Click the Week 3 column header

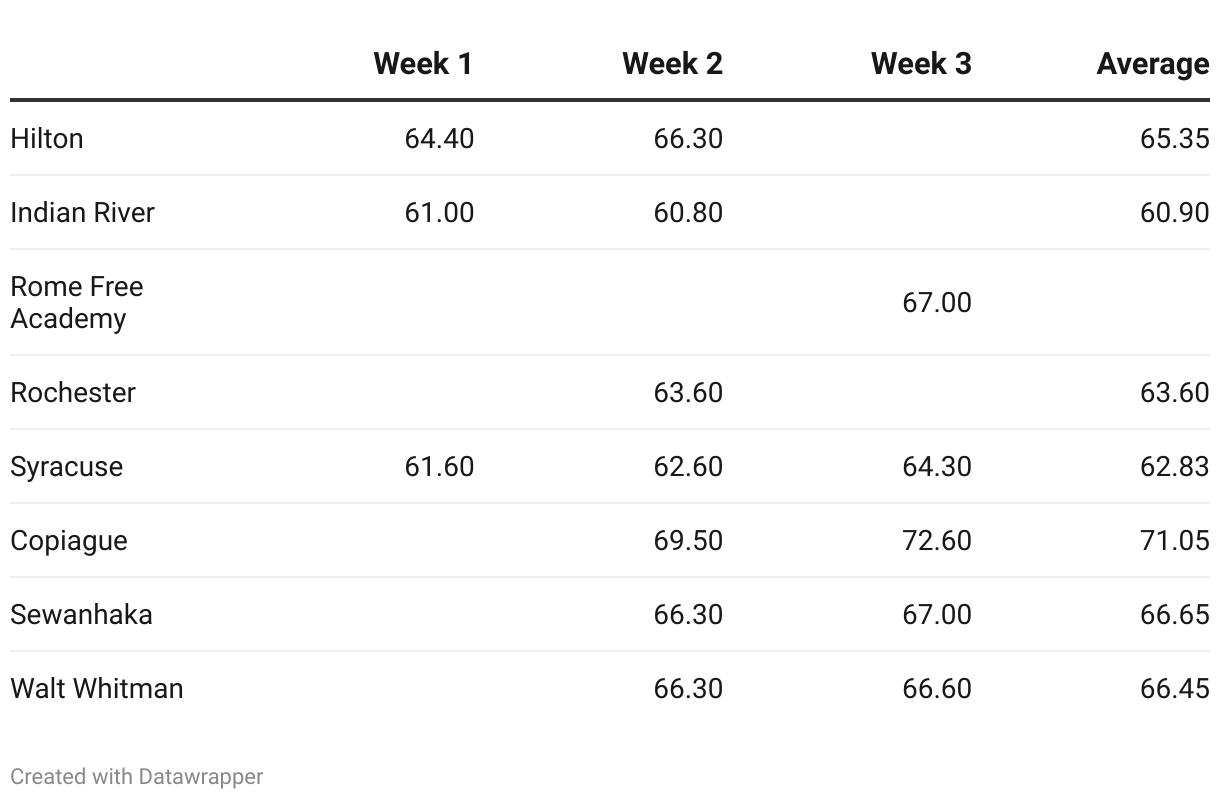[x=921, y=64]
